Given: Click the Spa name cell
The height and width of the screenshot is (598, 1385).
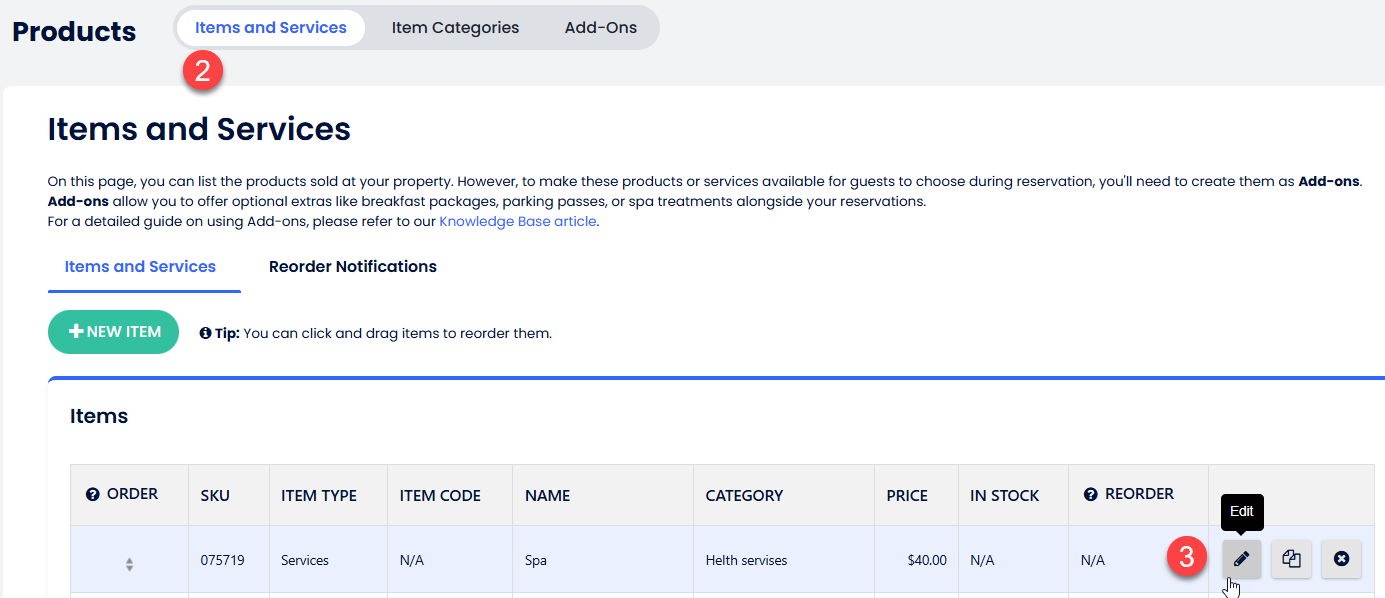Looking at the screenshot, I should click(536, 561).
